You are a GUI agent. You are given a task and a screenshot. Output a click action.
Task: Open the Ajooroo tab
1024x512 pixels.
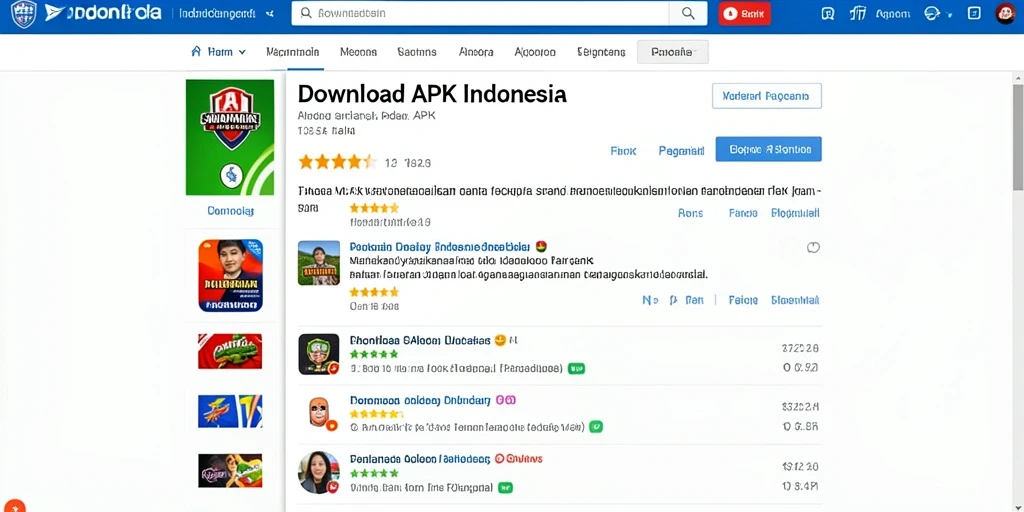pyautogui.click(x=535, y=52)
